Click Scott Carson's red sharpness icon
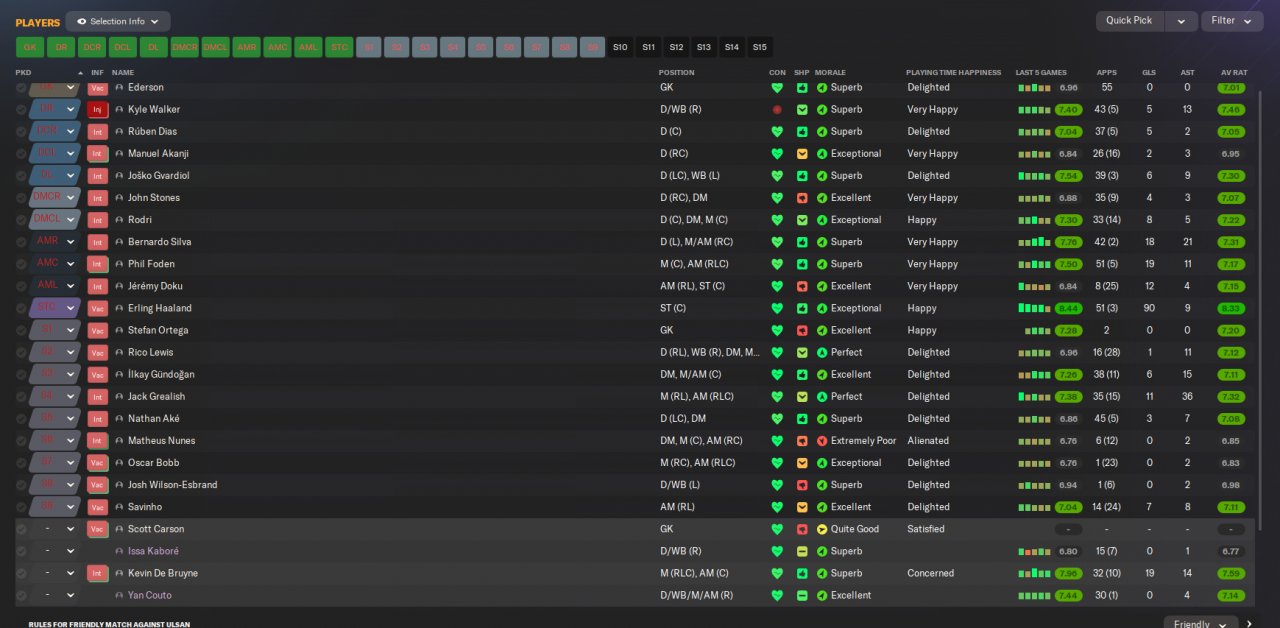 click(x=802, y=529)
